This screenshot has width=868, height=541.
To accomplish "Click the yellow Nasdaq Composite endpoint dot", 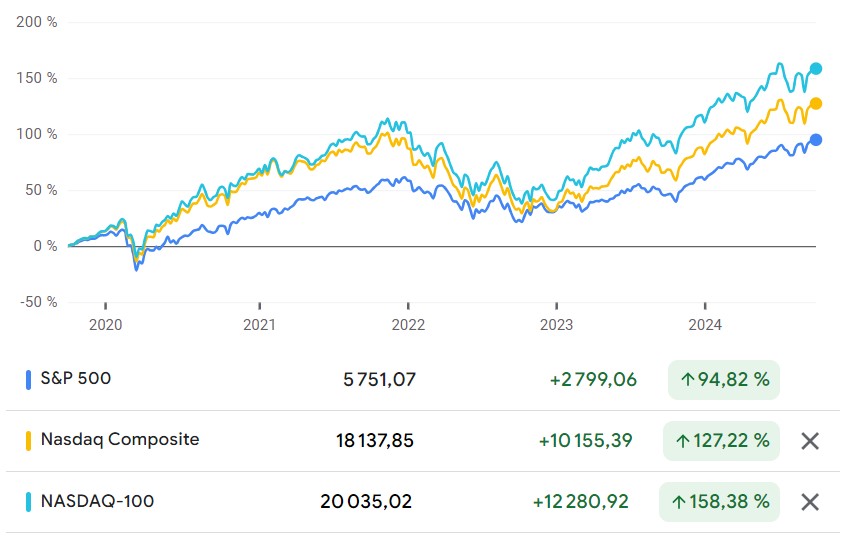I will [x=816, y=103].
